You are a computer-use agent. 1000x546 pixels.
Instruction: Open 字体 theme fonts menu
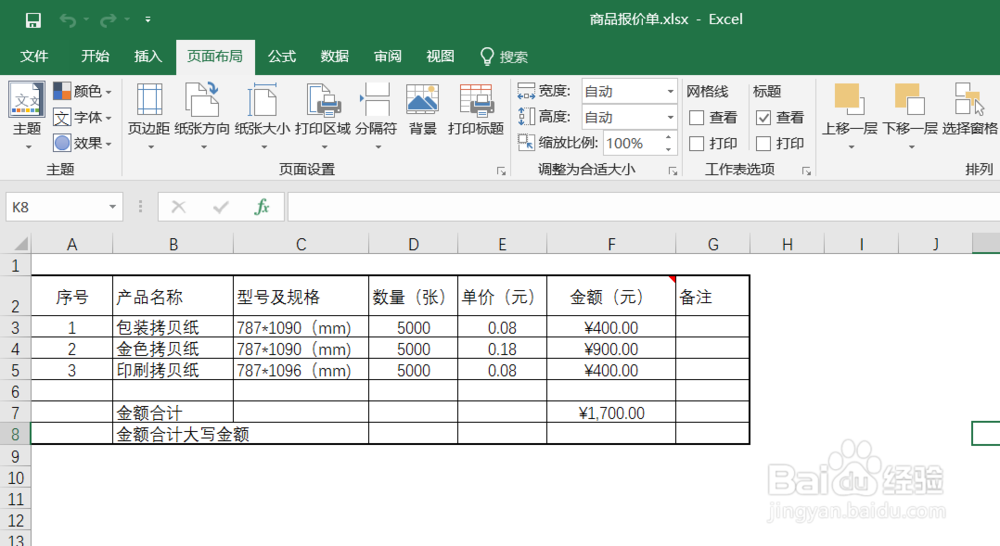pyautogui.click(x=82, y=117)
